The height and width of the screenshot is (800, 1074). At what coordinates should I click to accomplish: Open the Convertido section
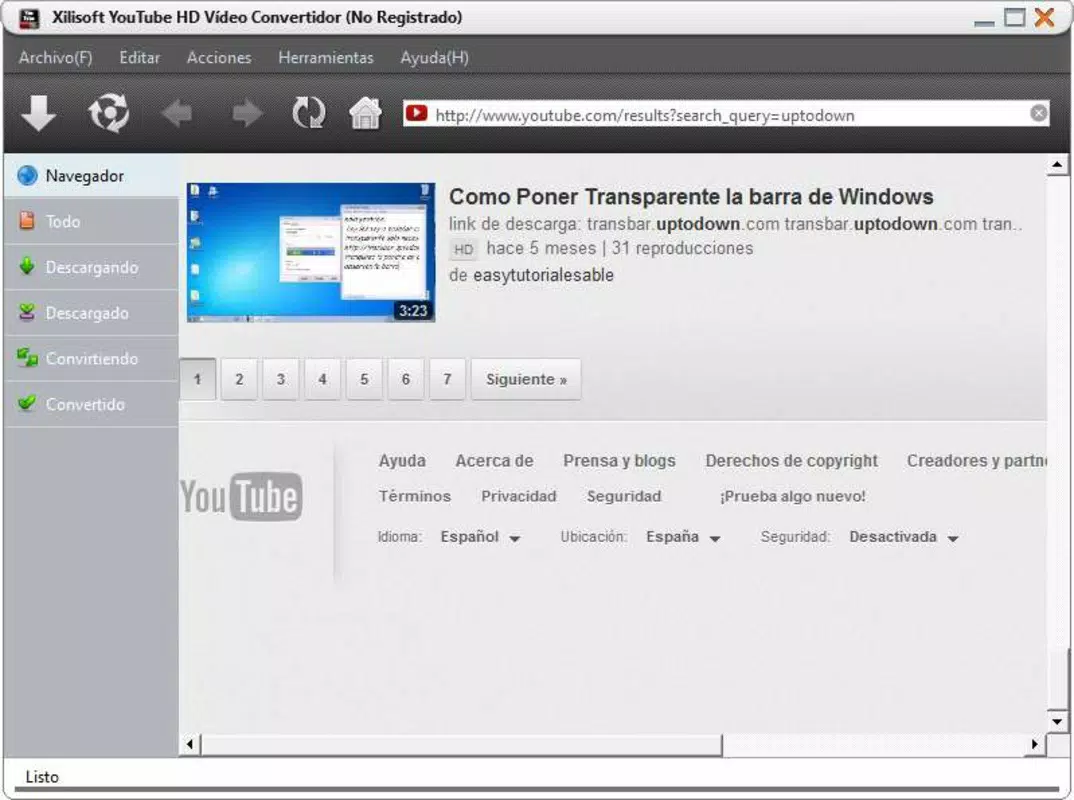point(90,404)
